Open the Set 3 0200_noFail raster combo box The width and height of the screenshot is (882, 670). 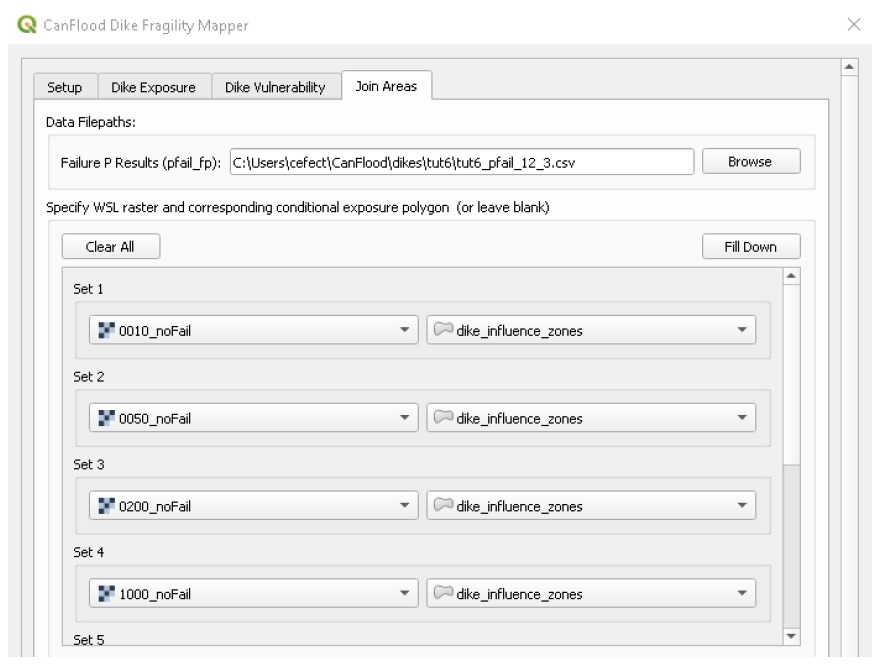coord(253,505)
